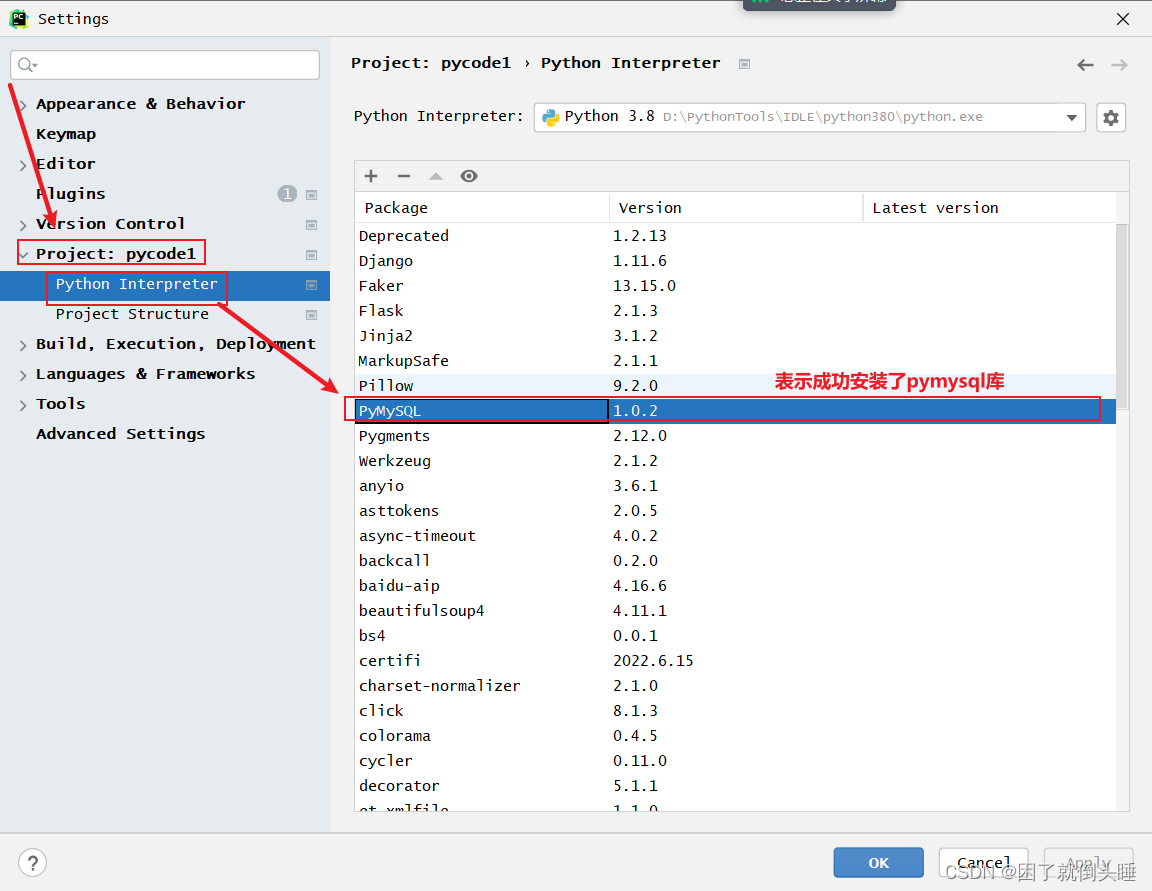Click the forward navigation arrow
The image size is (1152, 891).
pyautogui.click(x=1119, y=65)
